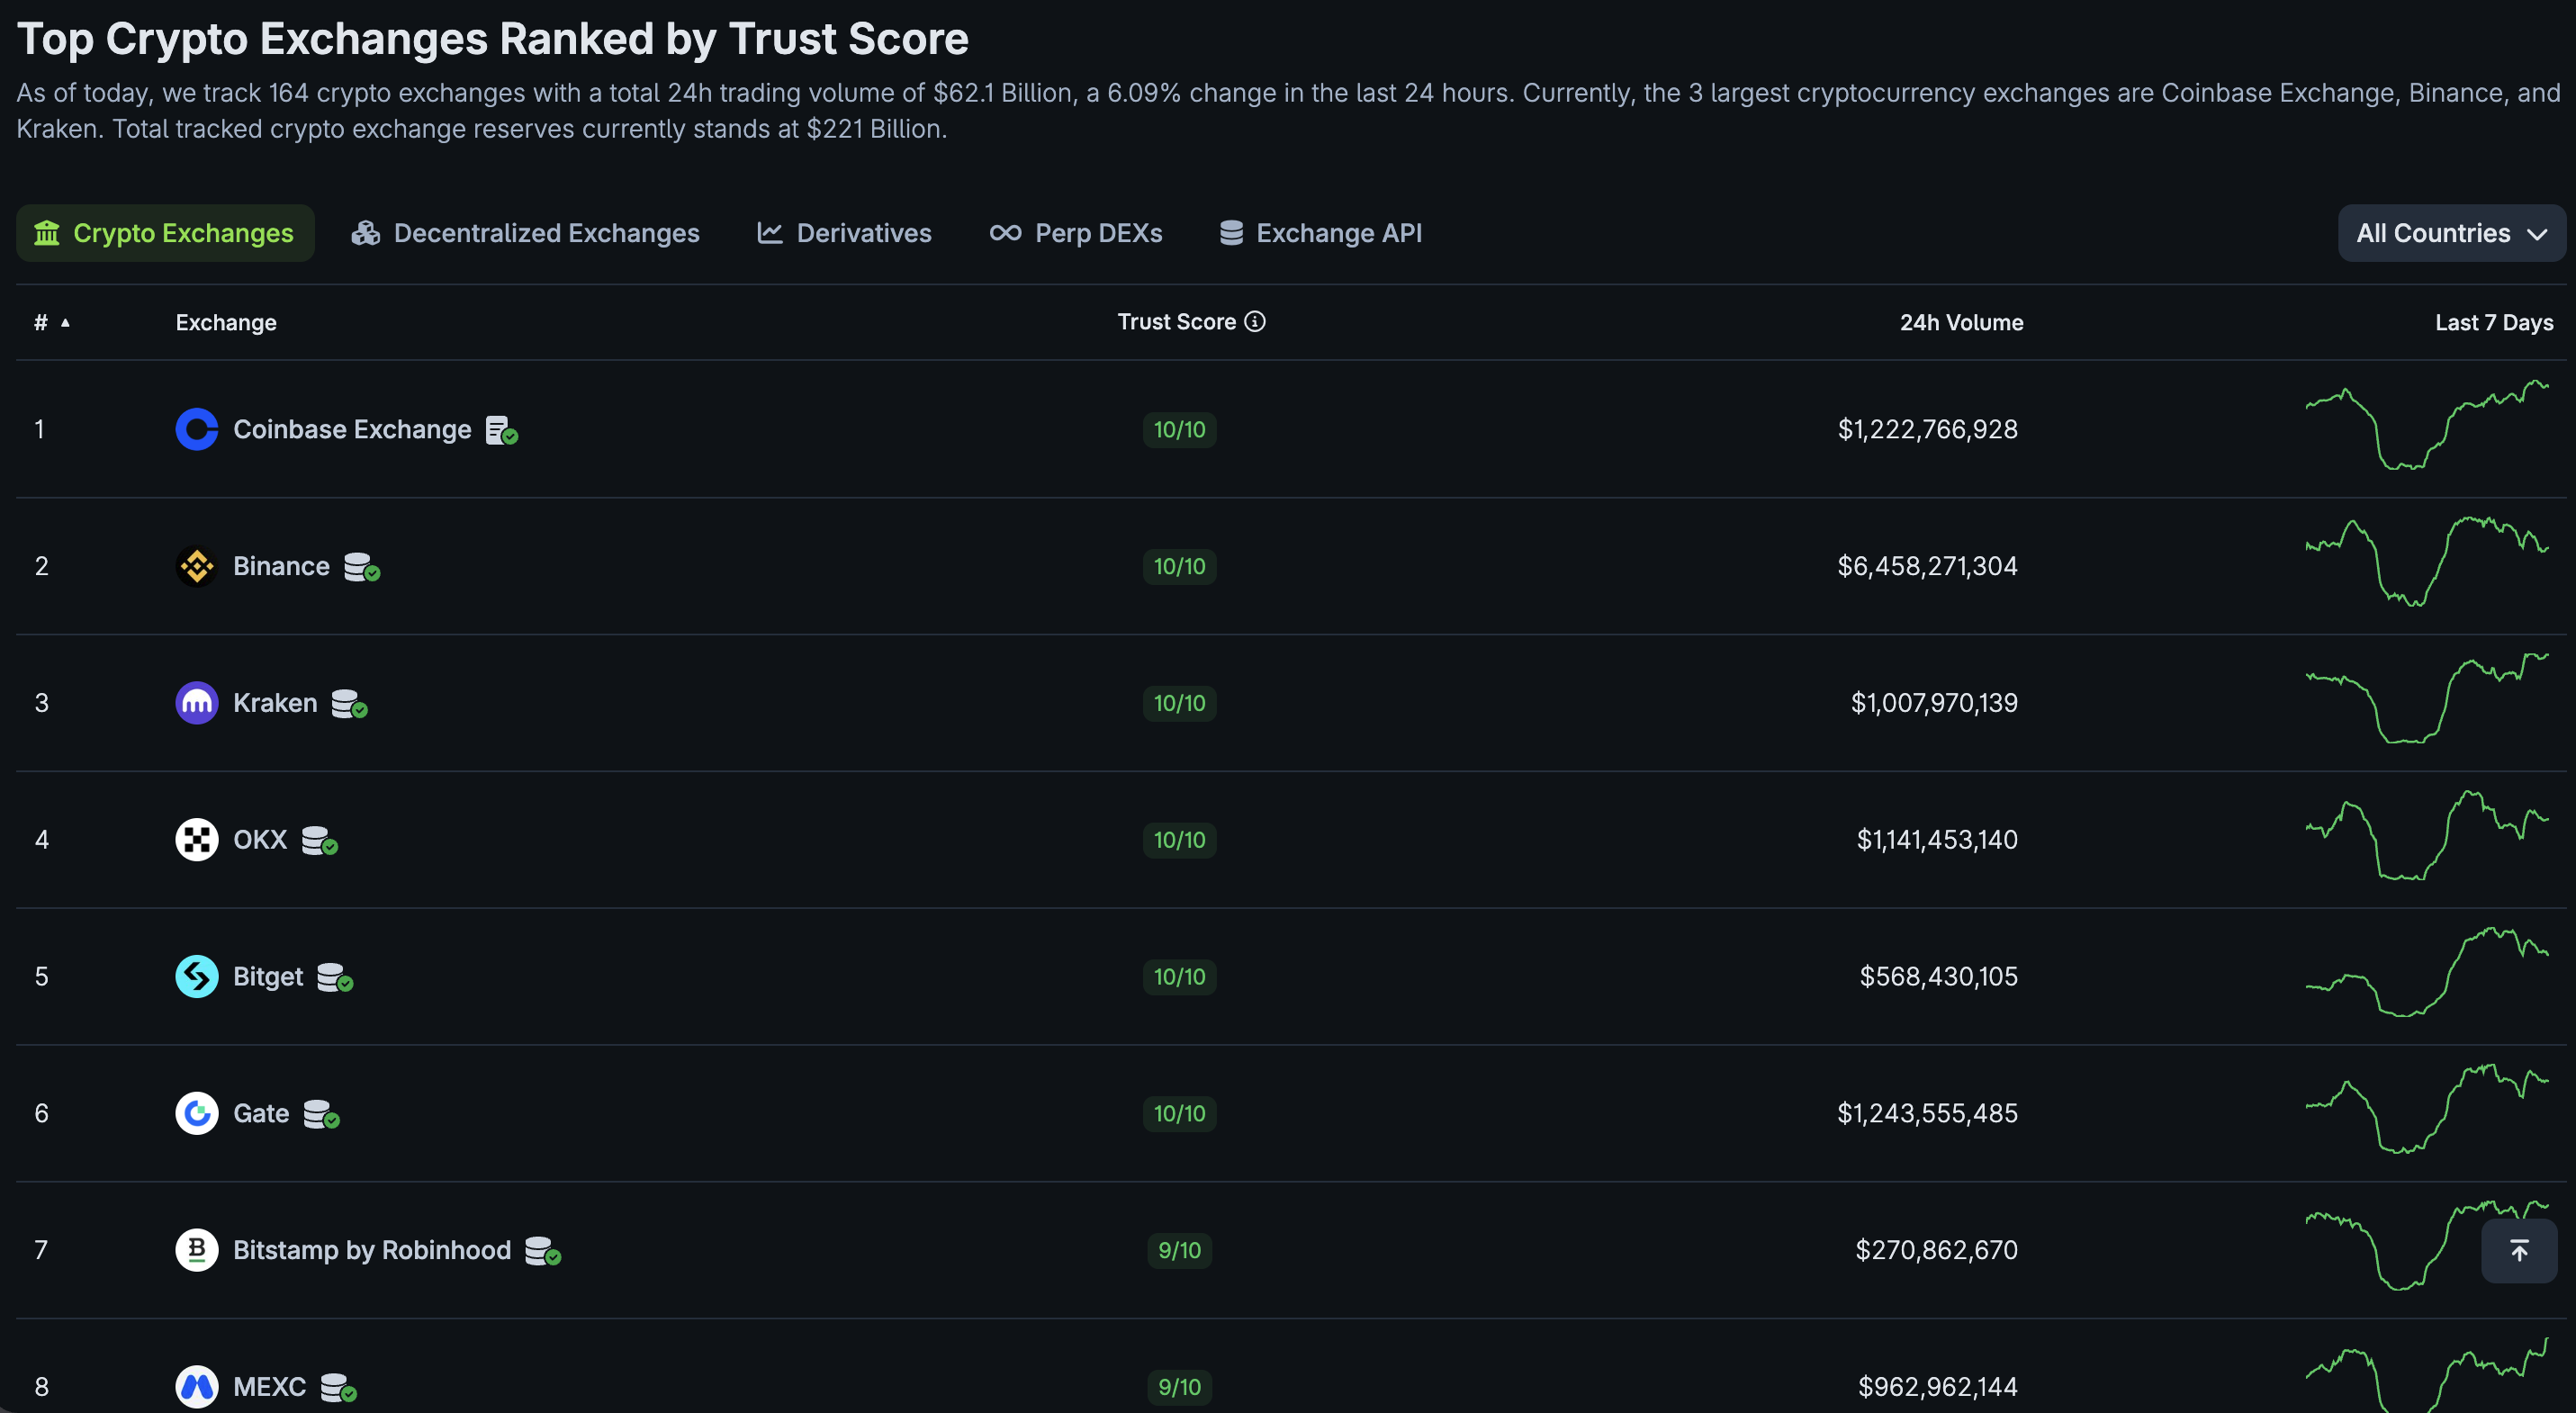Click the reserves badge next to Binance
This screenshot has height=1413, width=2576.
coord(362,567)
